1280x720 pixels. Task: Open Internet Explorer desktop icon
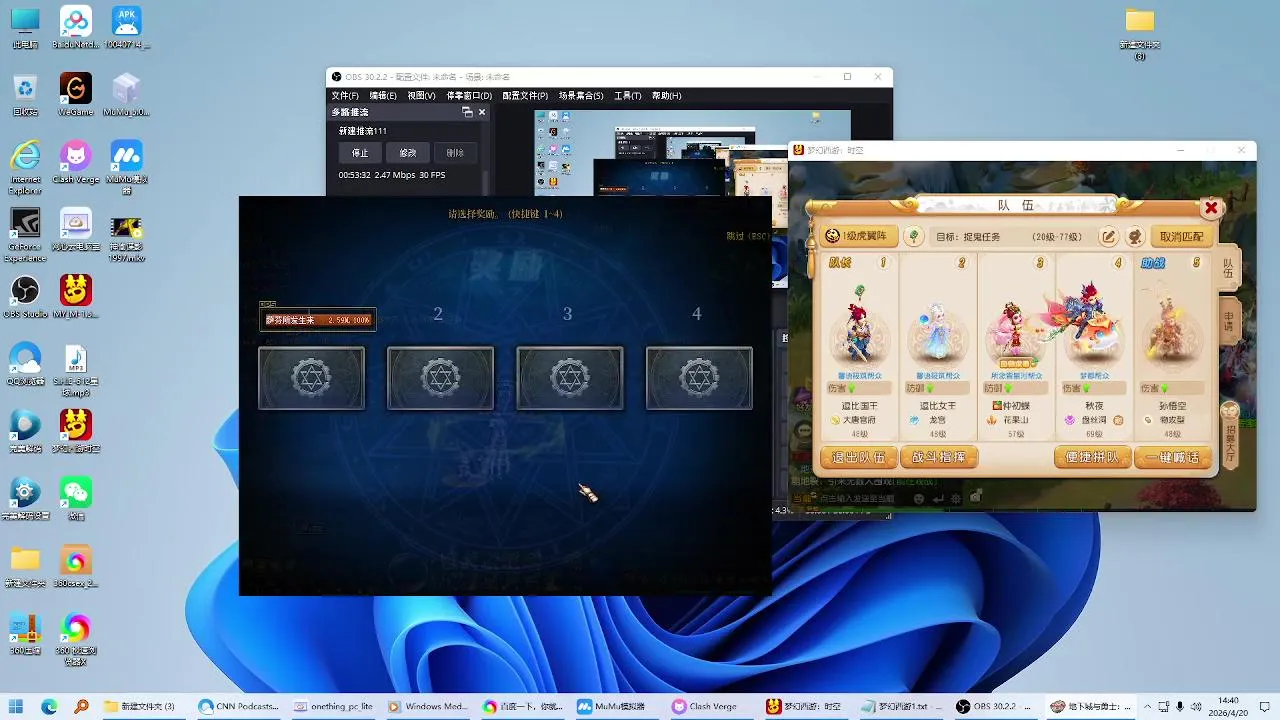25,167
